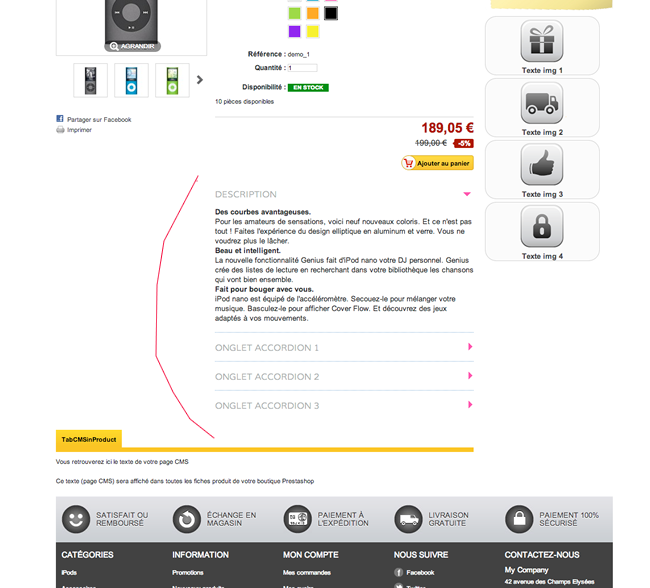Click the SATISFAIT OU REMBOURSÉ label
The width and height of the screenshot is (650, 588).
click(x=122, y=519)
